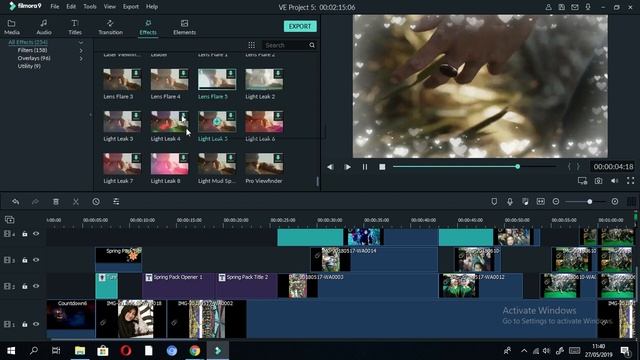Open the Export menu
Image resolution: width=640 pixels, height=360 pixels.
click(x=131, y=7)
